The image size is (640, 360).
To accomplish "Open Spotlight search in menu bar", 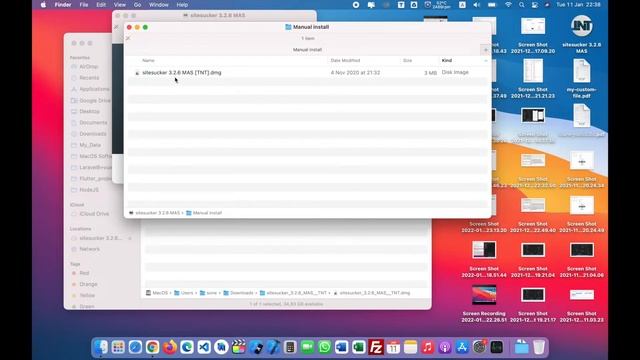I will coord(522,5).
